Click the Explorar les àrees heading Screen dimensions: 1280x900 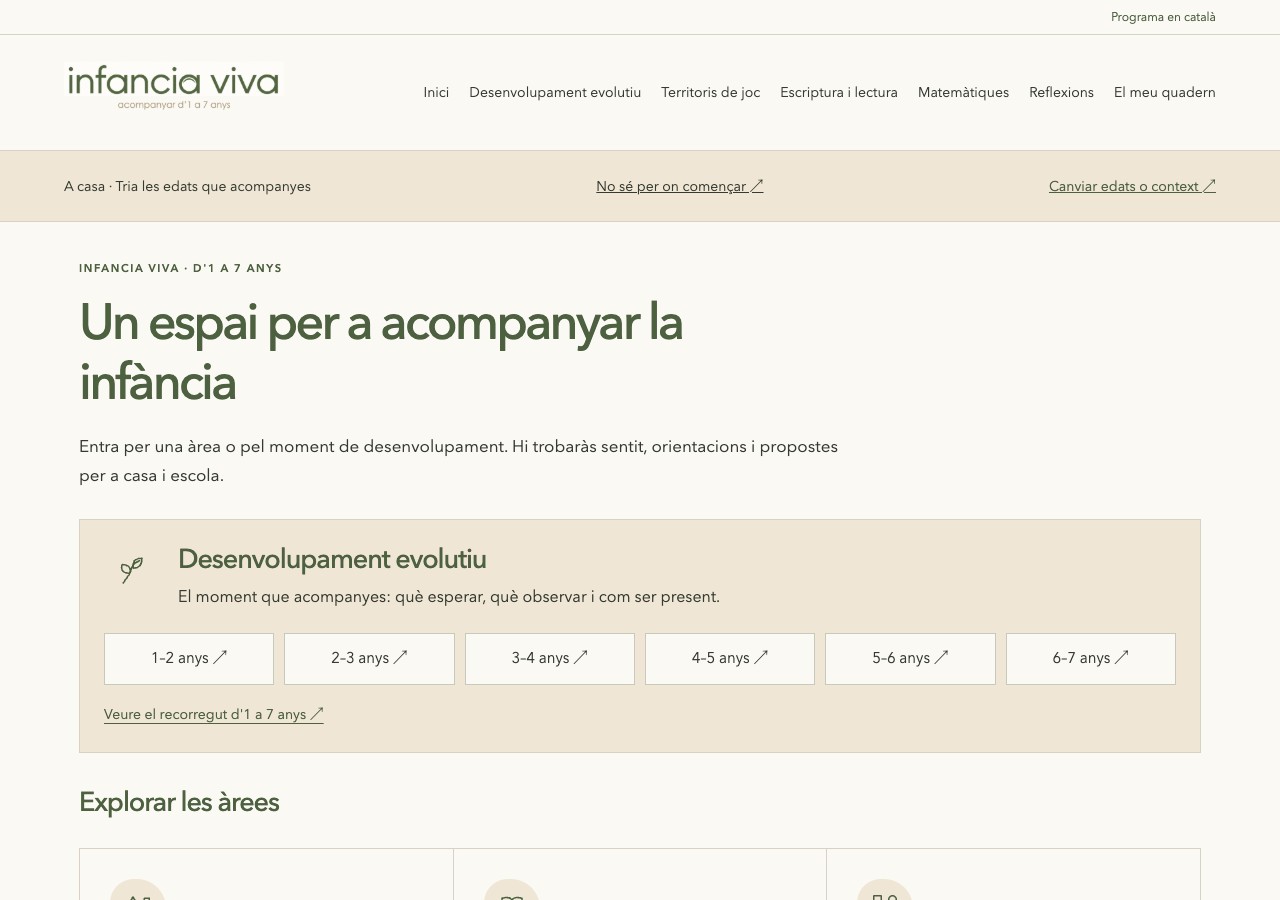(179, 802)
